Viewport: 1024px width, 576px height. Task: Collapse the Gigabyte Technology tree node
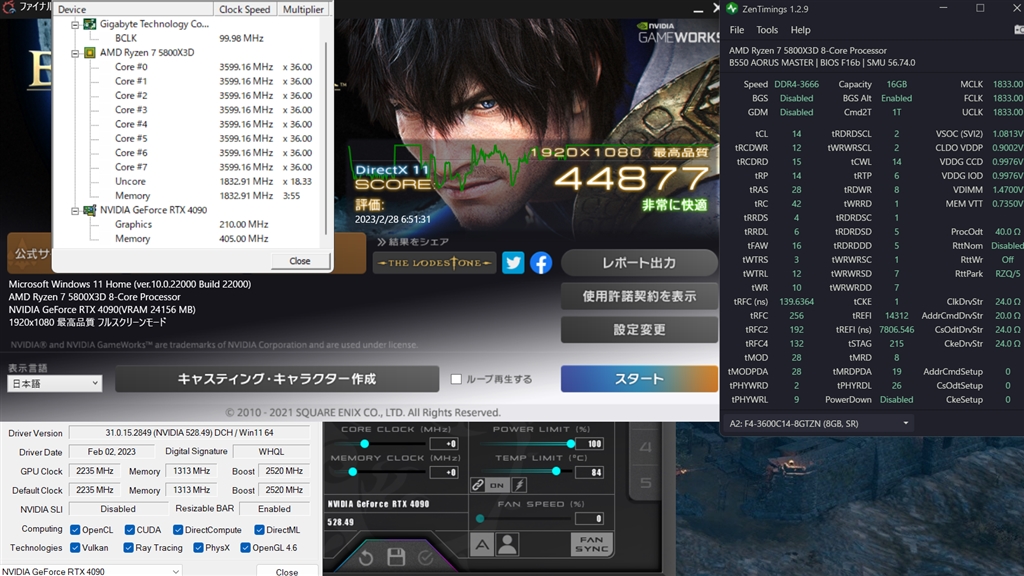[x=75, y=24]
